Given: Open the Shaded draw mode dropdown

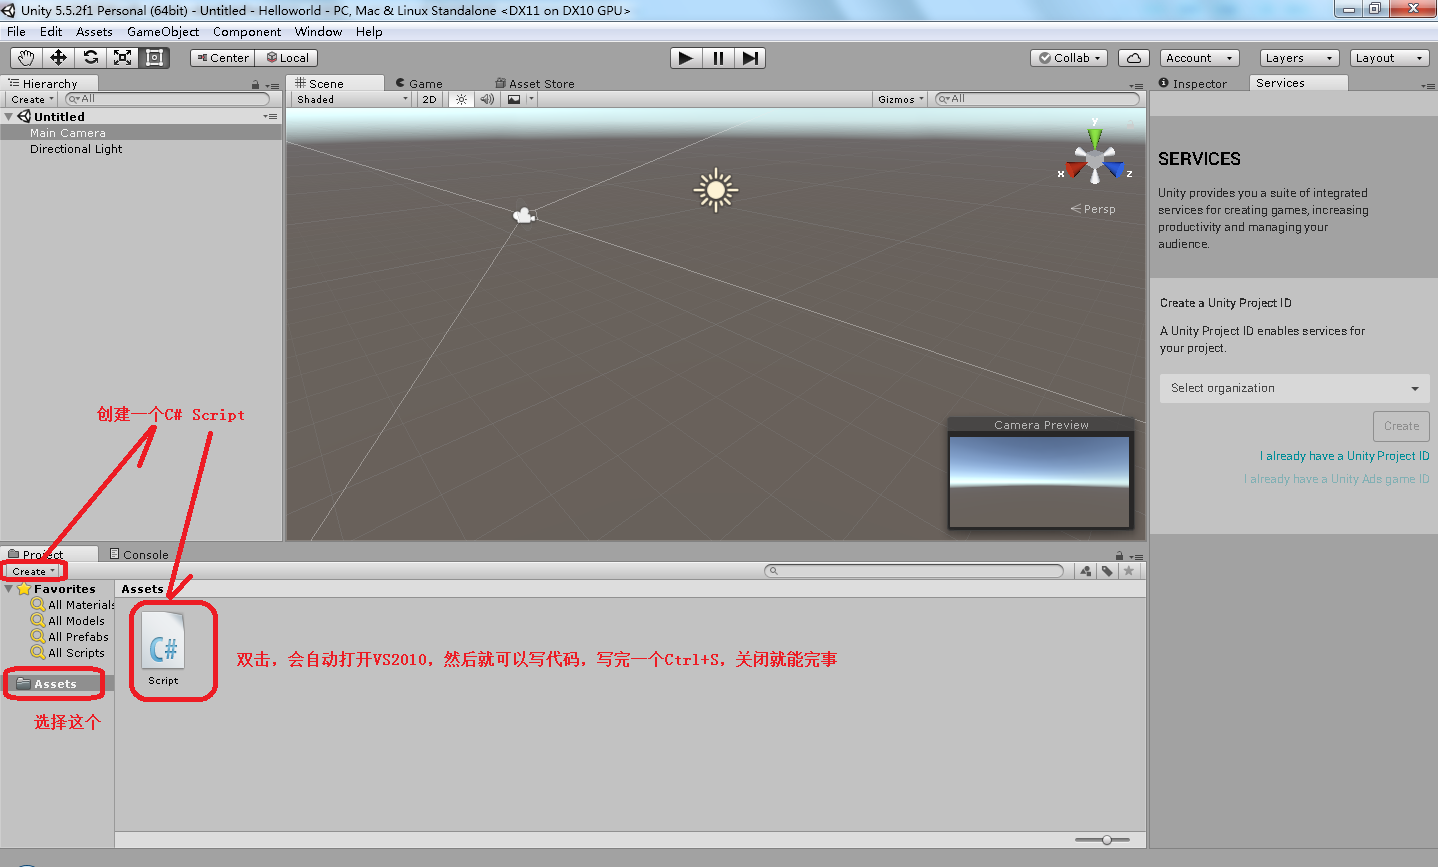Looking at the screenshot, I should click(352, 99).
